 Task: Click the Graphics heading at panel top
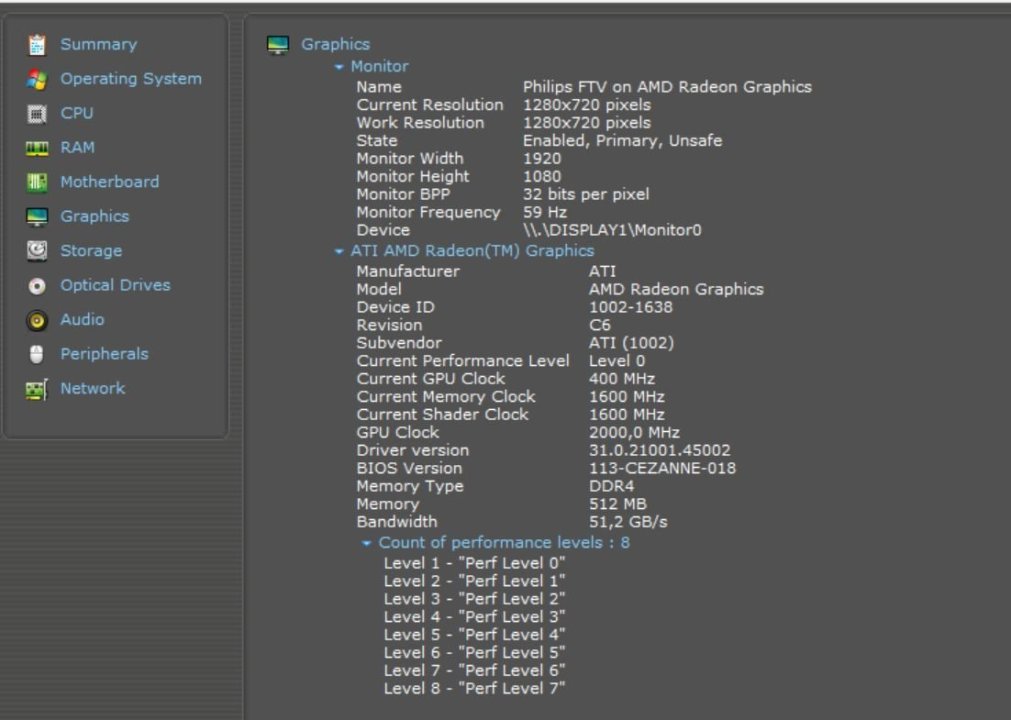pos(335,44)
